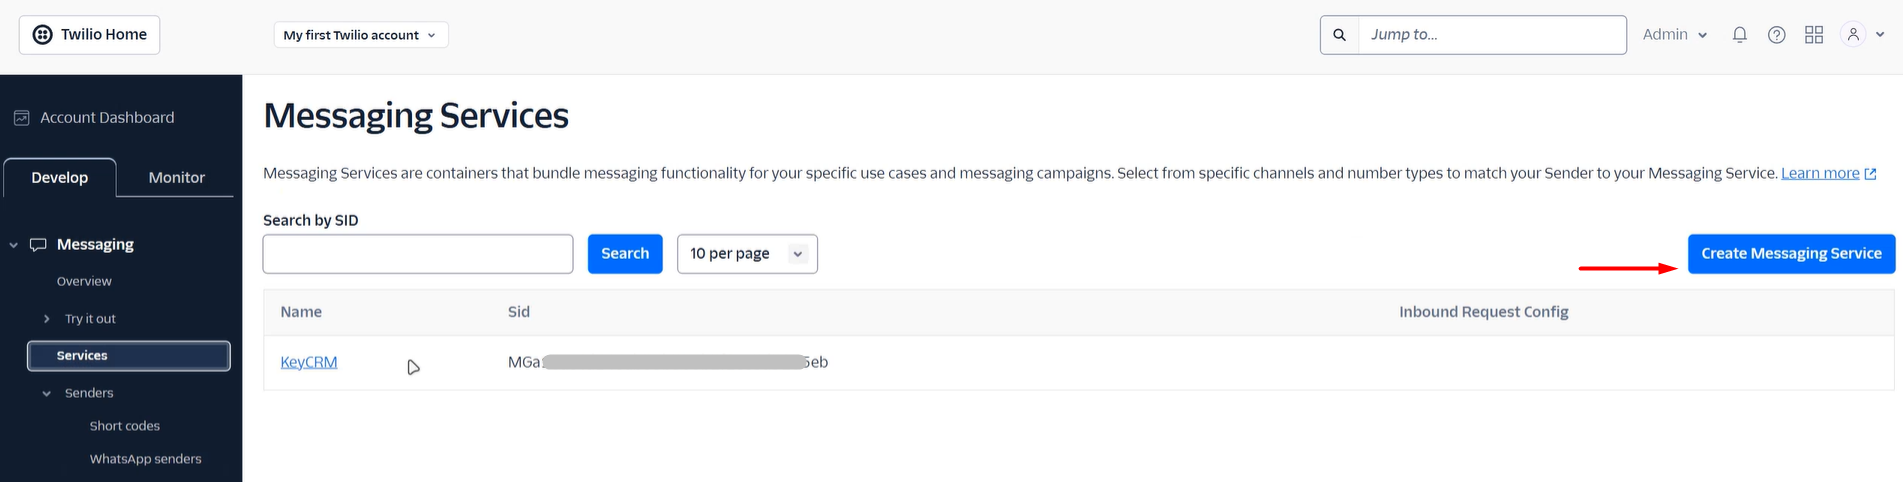Click the Messaging chat bubble icon

tap(38, 245)
